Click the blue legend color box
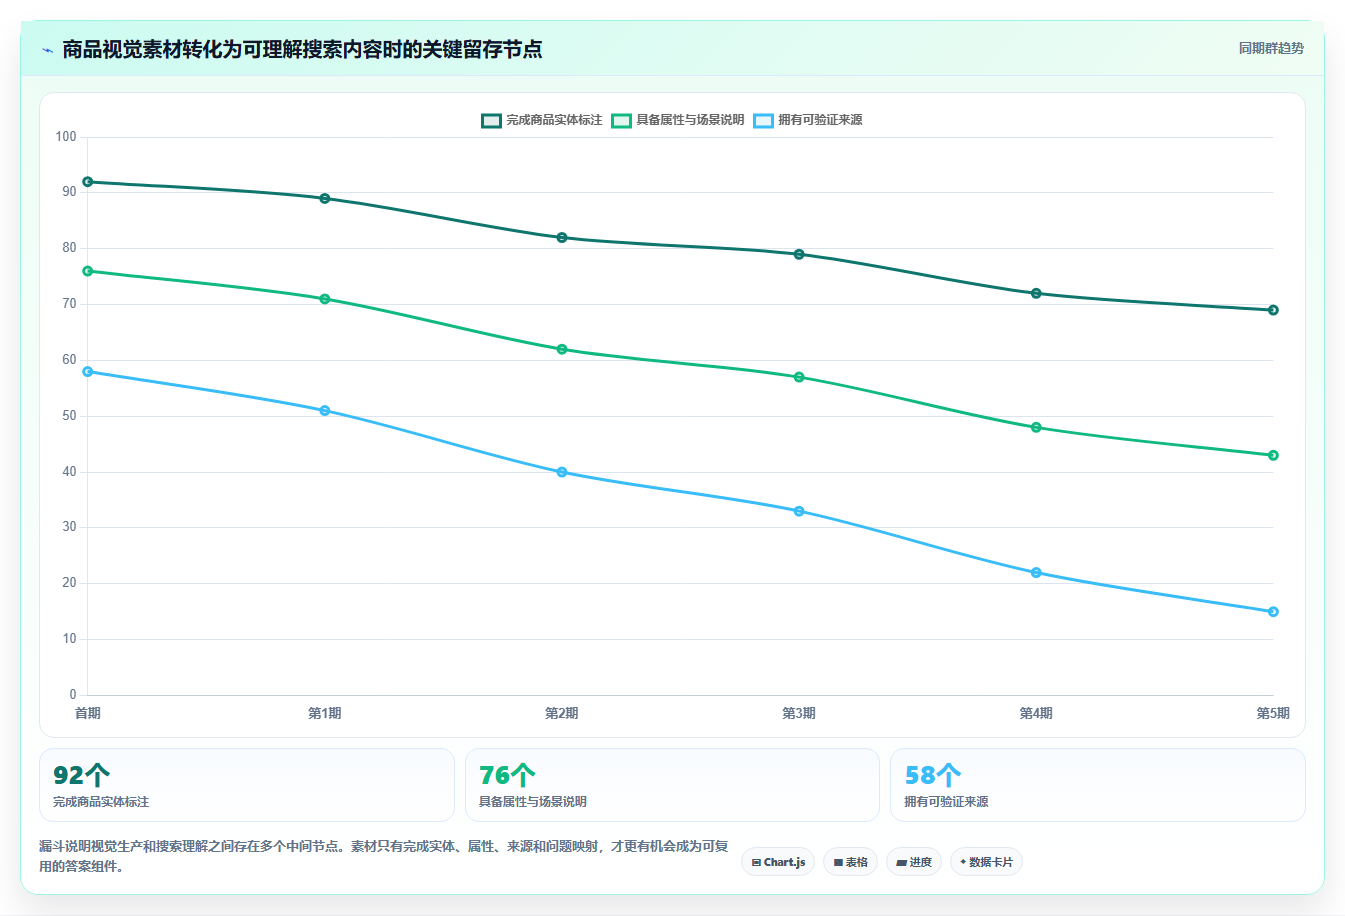1345x916 pixels. tap(763, 120)
